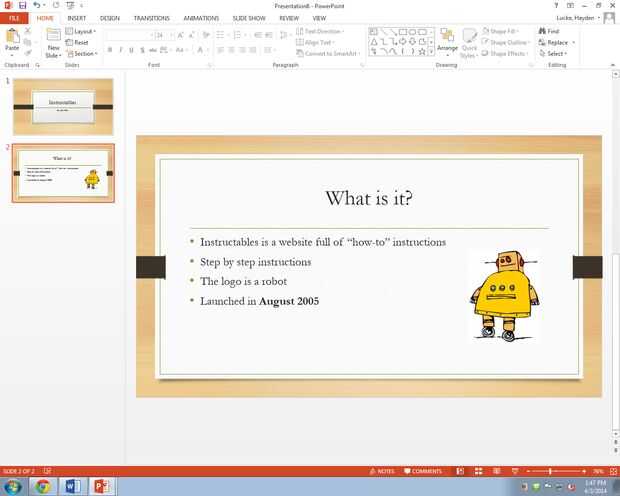Switch to the ANIMATIONS tab
Image resolution: width=620 pixels, height=496 pixels.
pos(201,18)
